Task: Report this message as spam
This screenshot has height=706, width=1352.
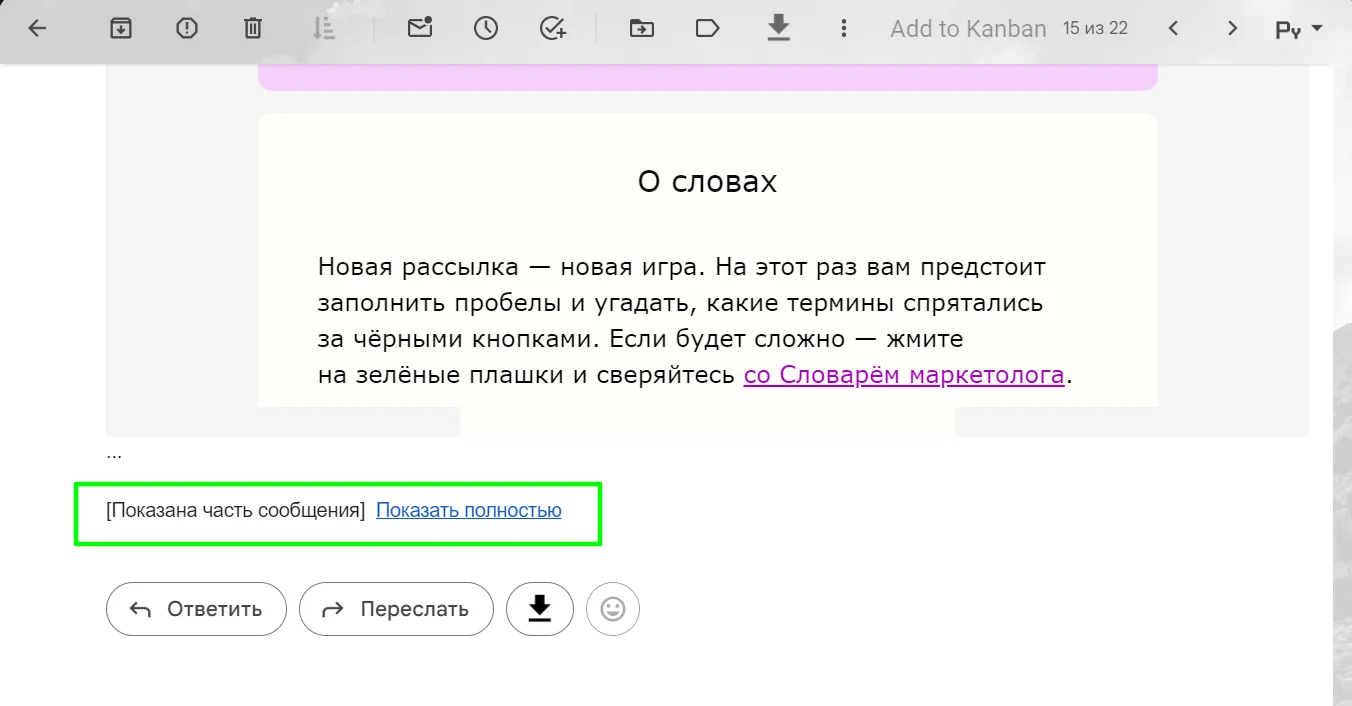Action: click(187, 29)
